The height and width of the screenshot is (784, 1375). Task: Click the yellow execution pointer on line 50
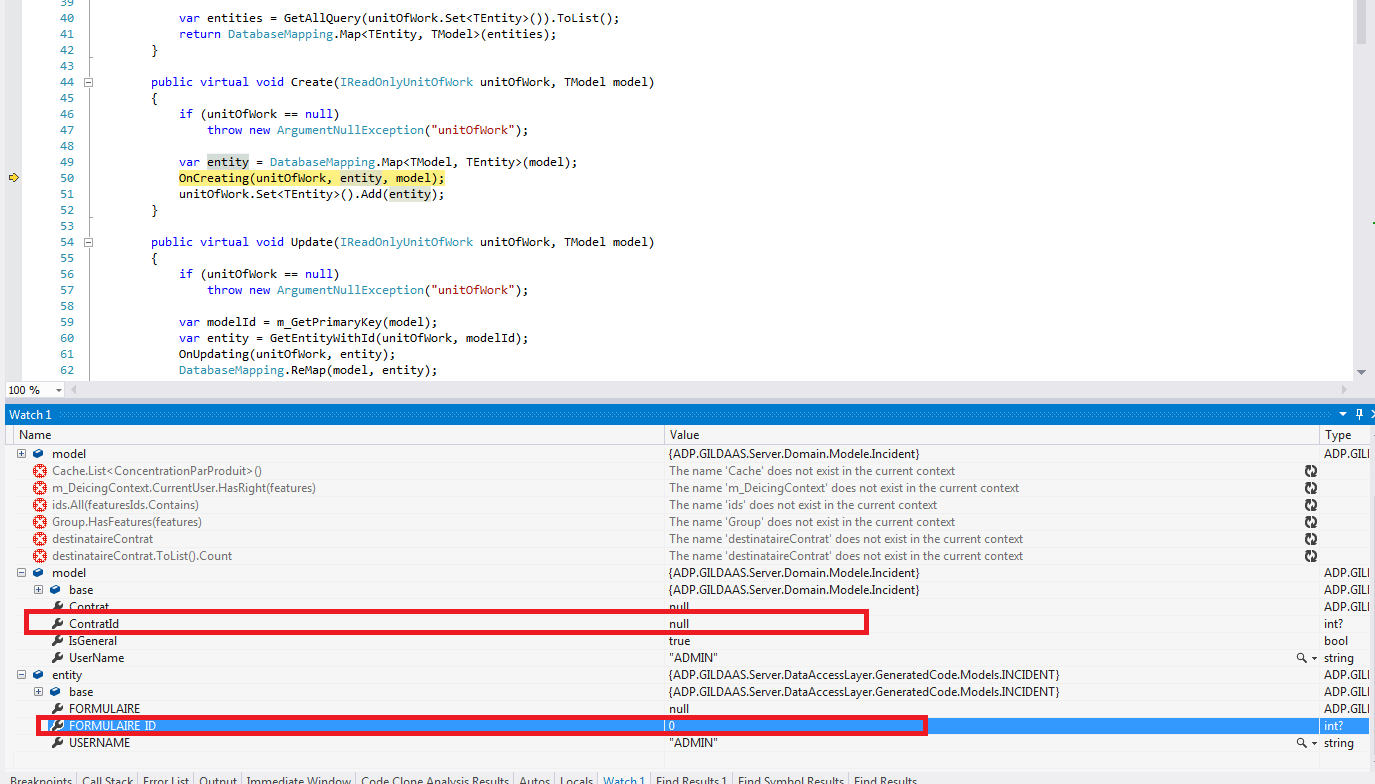pos(14,177)
